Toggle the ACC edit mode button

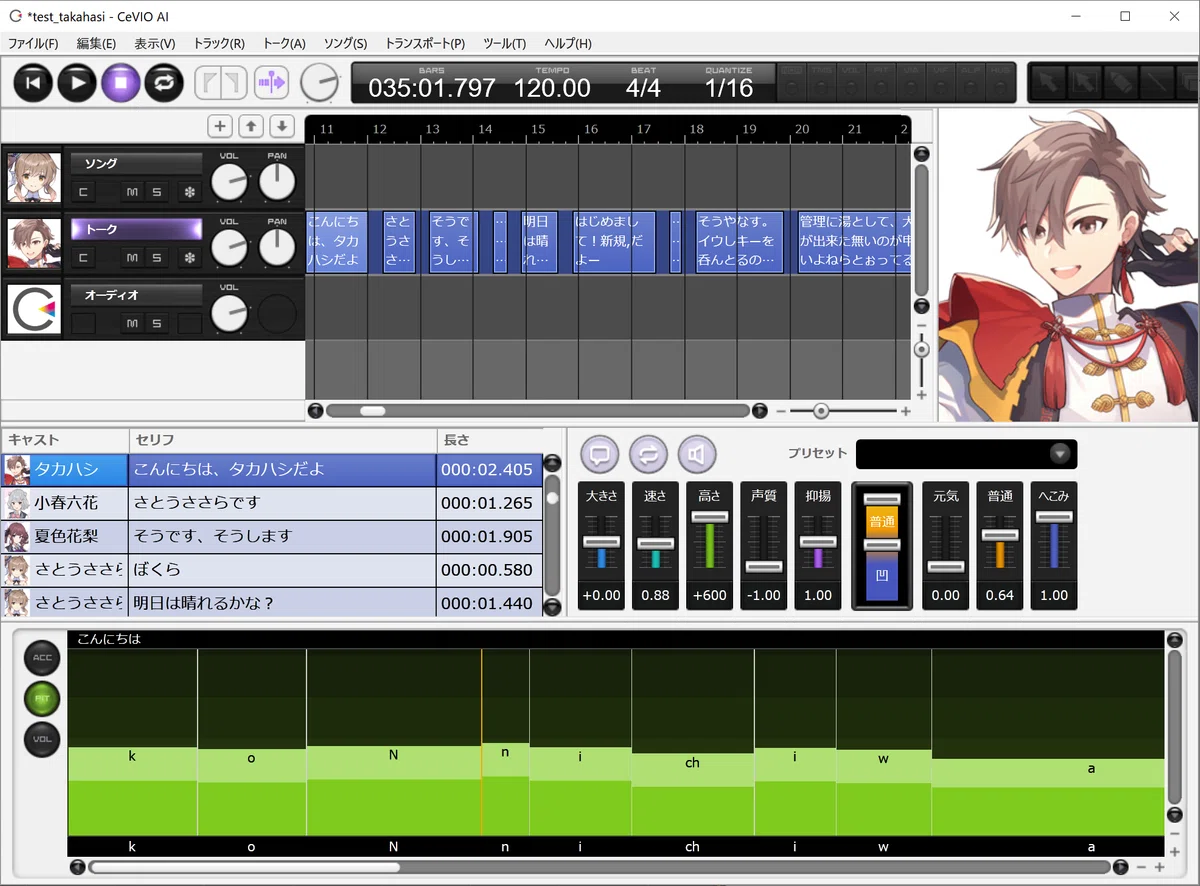(x=42, y=657)
